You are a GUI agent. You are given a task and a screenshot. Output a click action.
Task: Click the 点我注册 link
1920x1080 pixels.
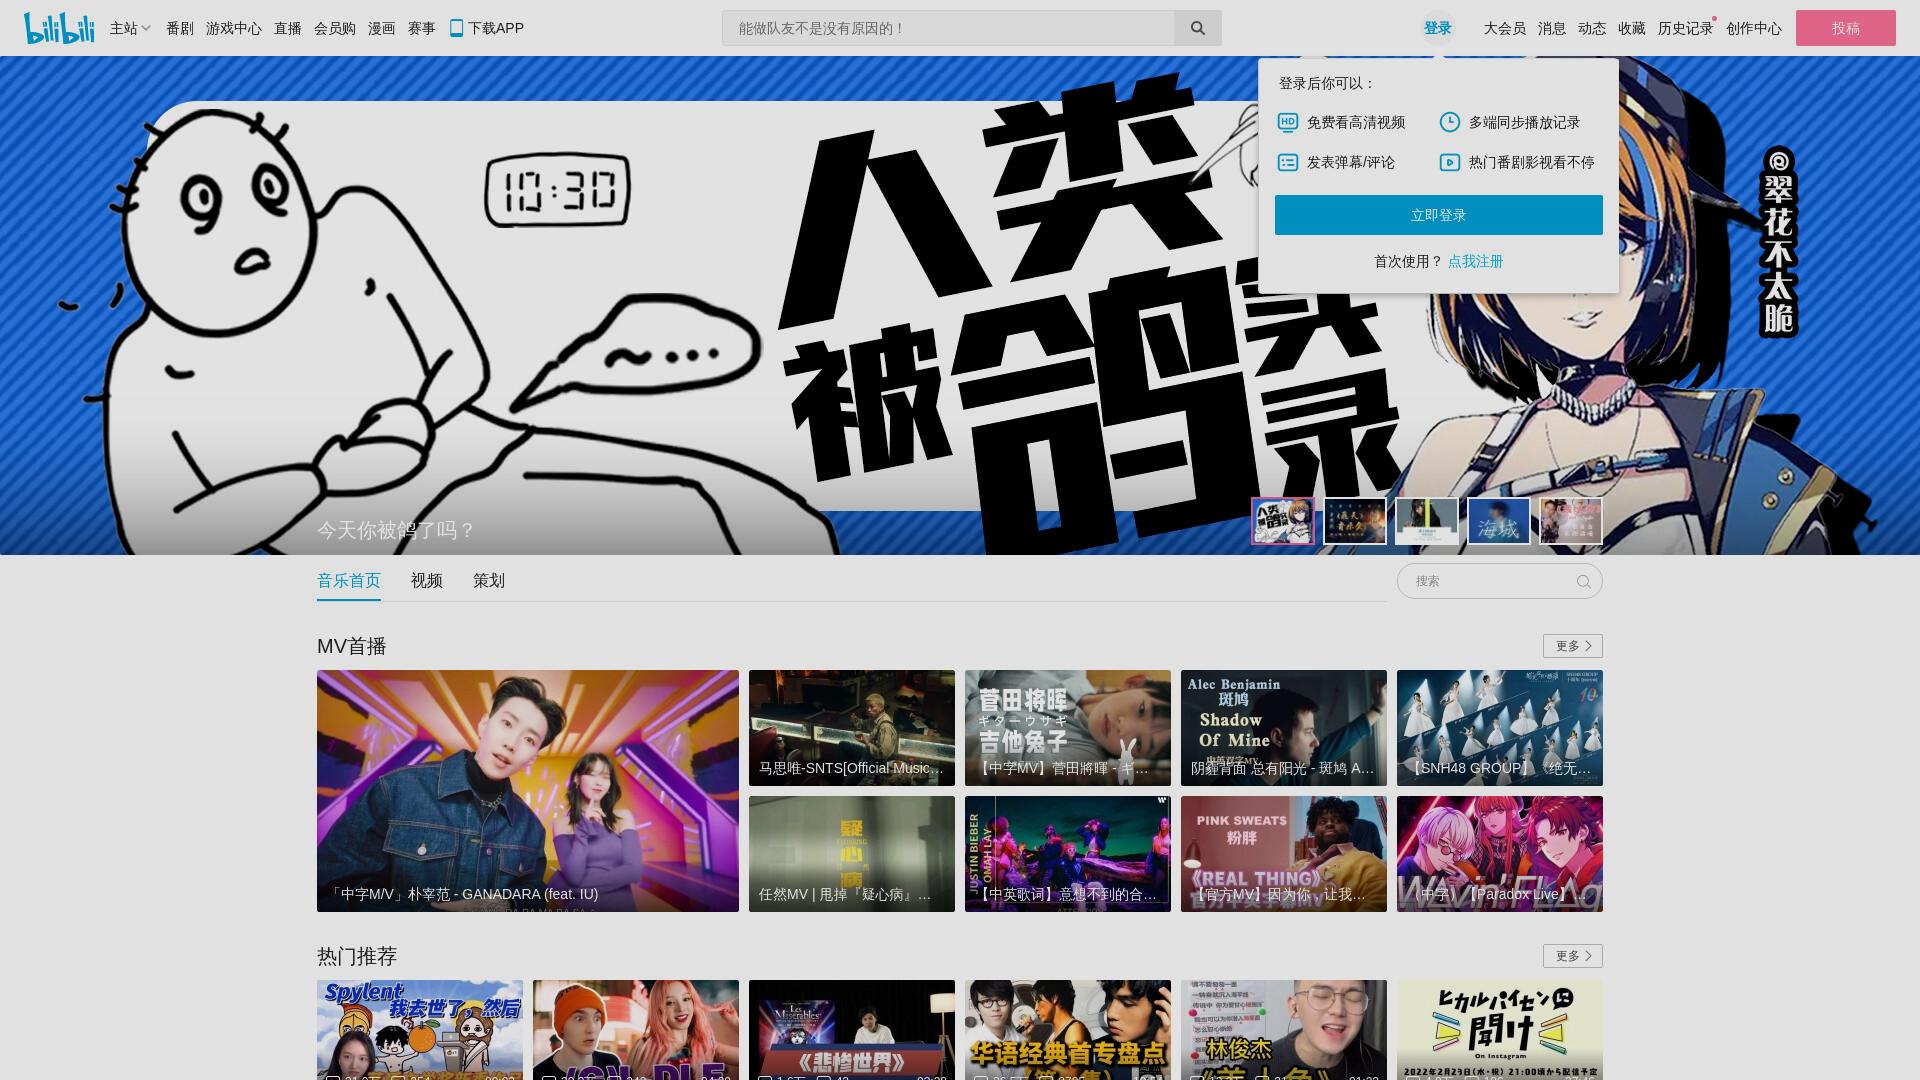tap(1476, 261)
